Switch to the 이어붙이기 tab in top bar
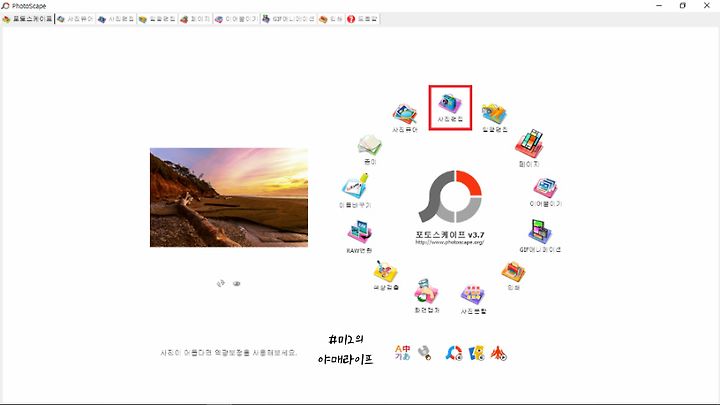This screenshot has height=405, width=720. click(x=236, y=19)
